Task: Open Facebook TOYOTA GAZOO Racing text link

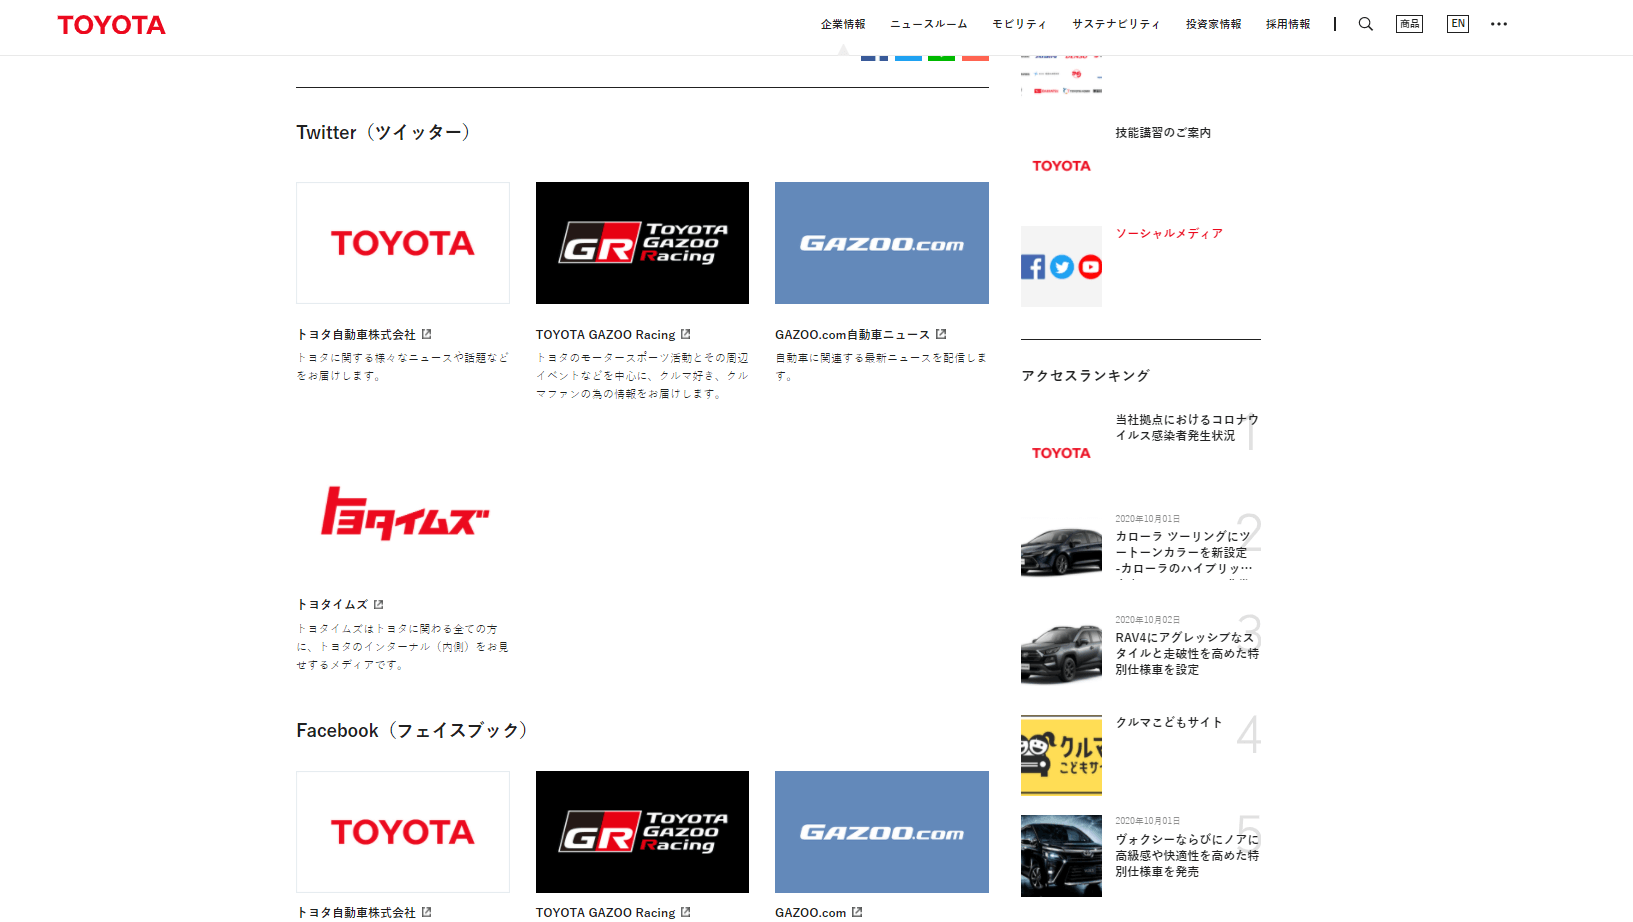Action: click(x=605, y=913)
